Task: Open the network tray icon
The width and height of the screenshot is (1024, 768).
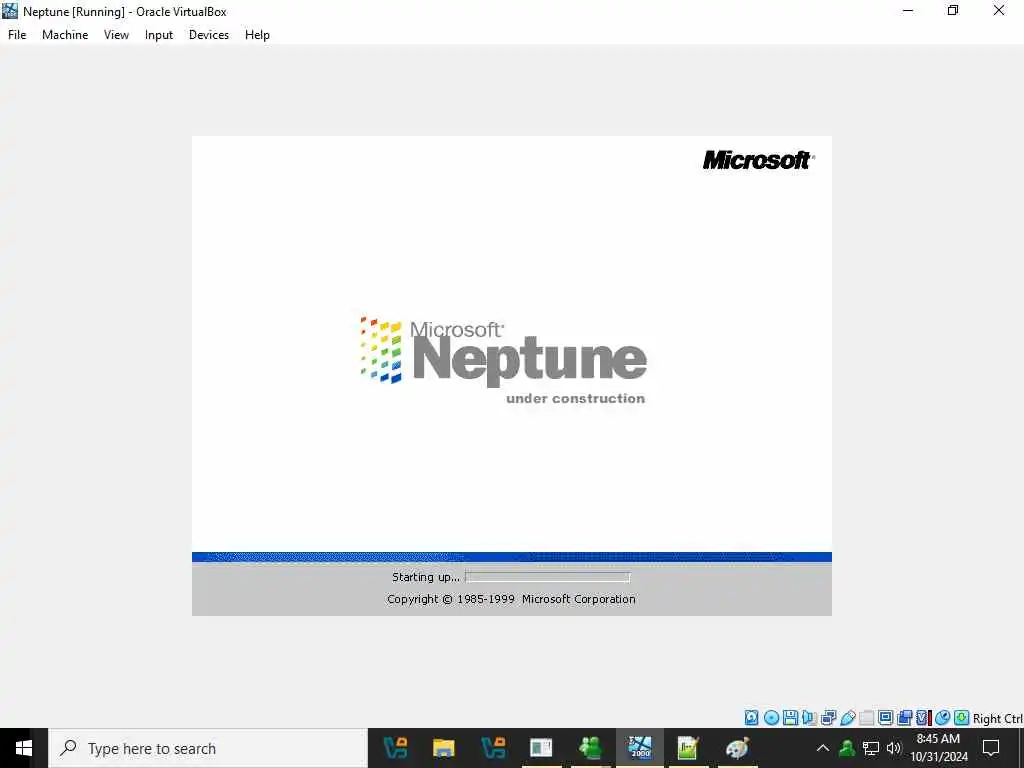Action: pyautogui.click(x=871, y=748)
